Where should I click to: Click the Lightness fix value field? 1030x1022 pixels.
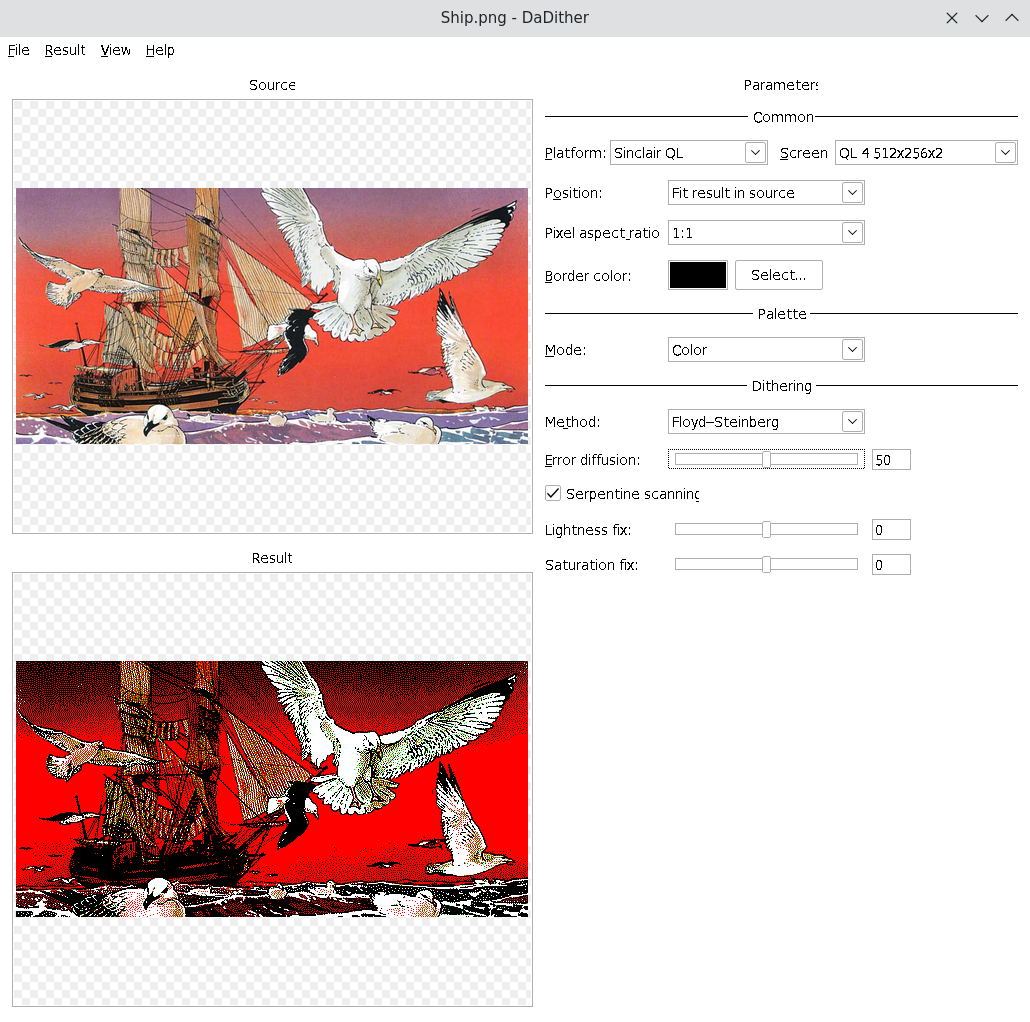click(x=891, y=529)
